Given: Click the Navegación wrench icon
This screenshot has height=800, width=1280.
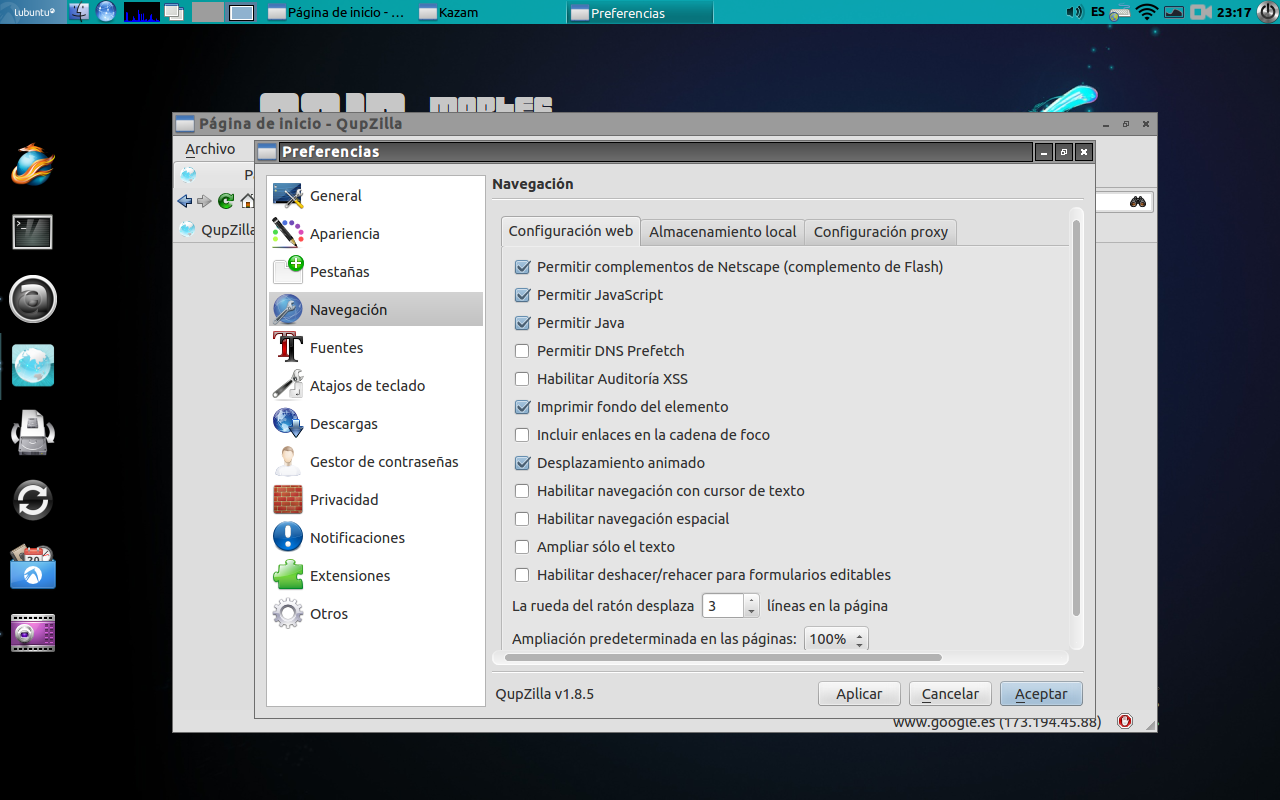Looking at the screenshot, I should tap(288, 310).
